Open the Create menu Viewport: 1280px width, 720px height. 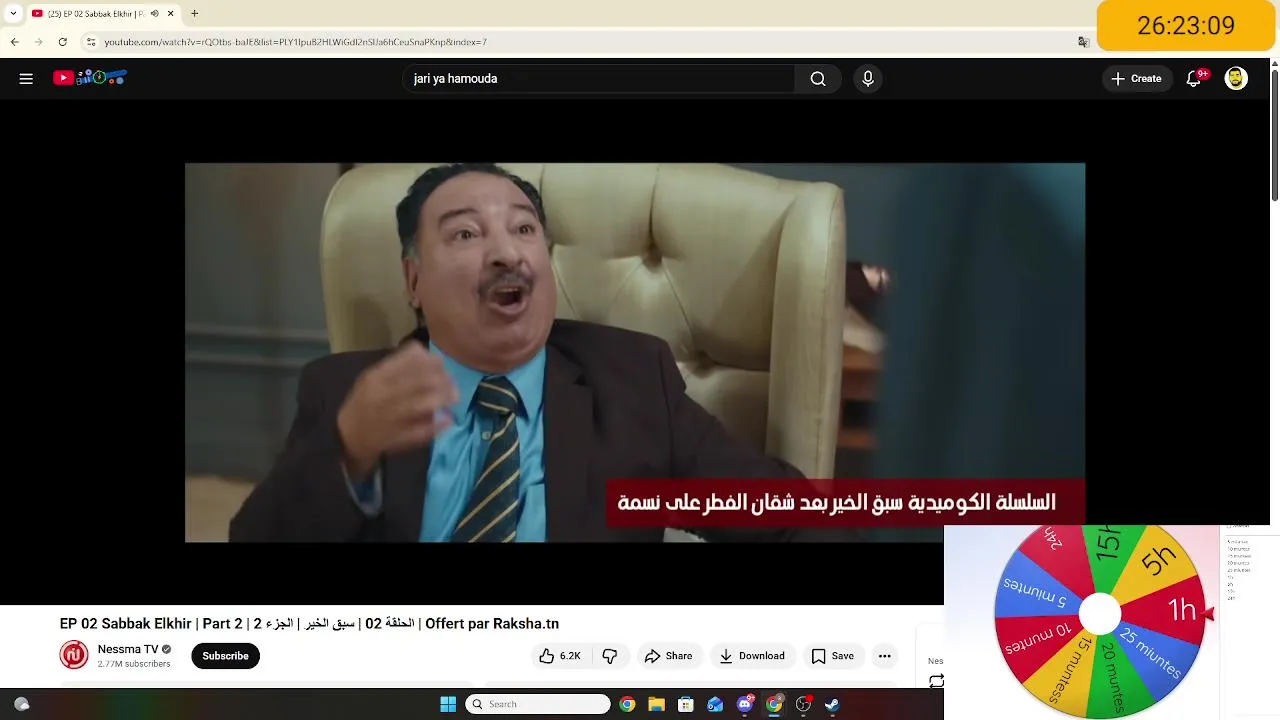(1136, 79)
